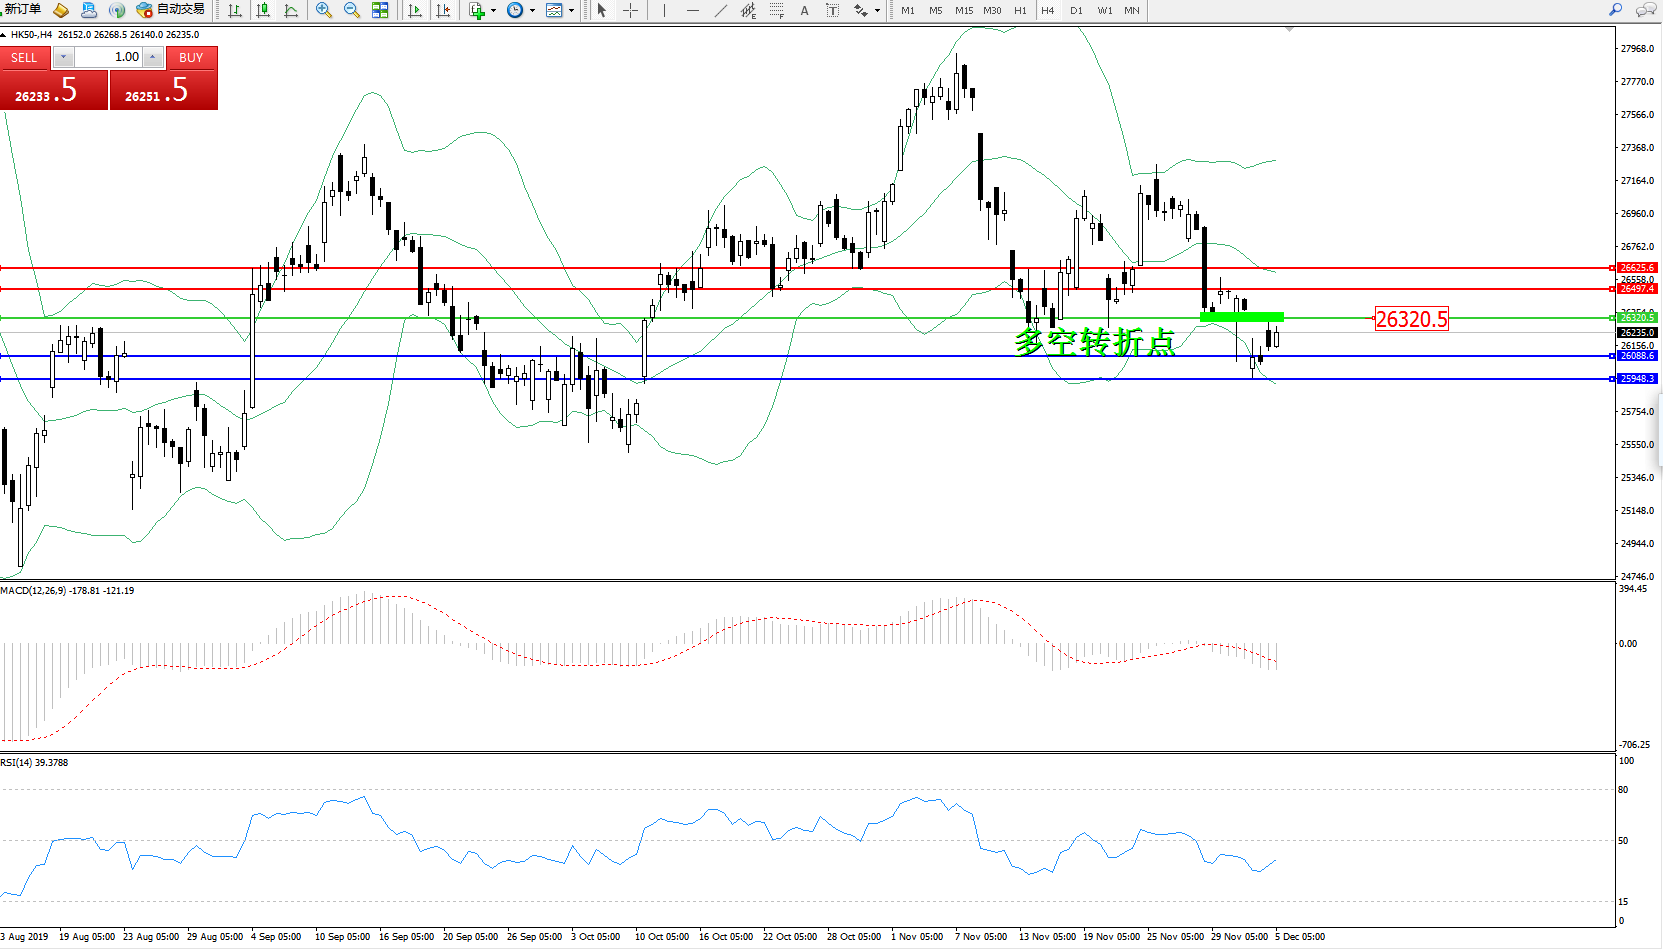Toggle the 自动交易 auto trading button
The width and height of the screenshot is (1663, 950).
(171, 10)
